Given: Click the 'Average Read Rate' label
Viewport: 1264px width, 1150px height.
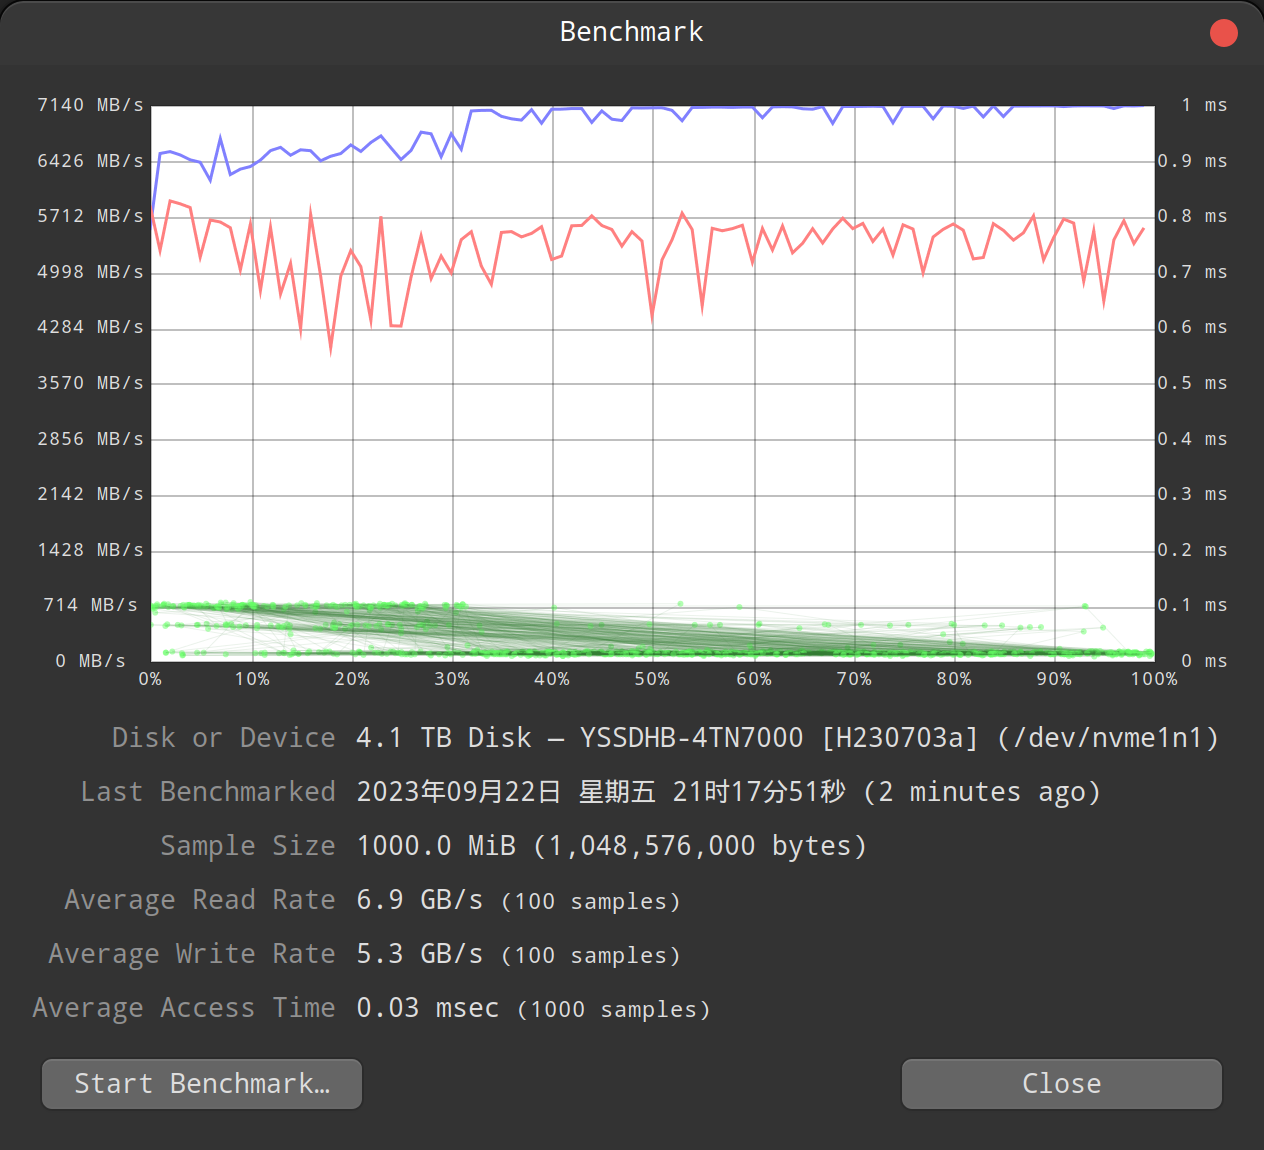Looking at the screenshot, I should 200,900.
